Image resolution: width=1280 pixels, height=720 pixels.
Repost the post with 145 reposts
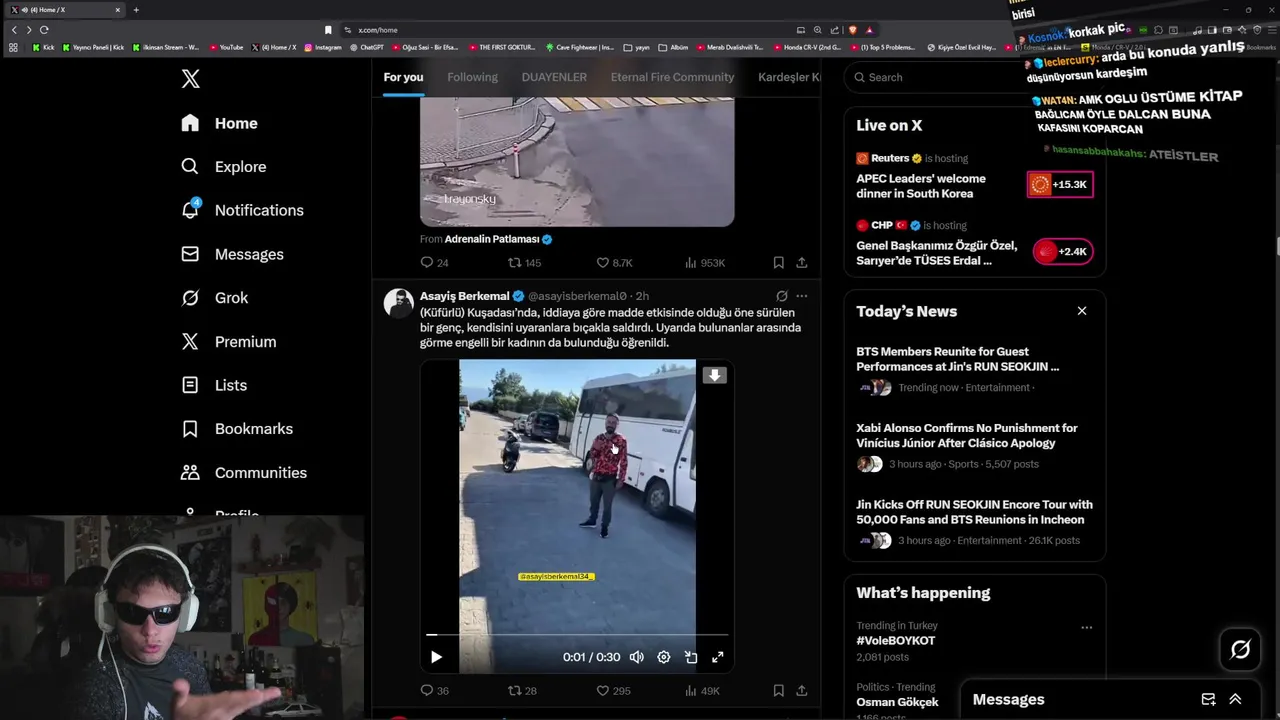(524, 263)
